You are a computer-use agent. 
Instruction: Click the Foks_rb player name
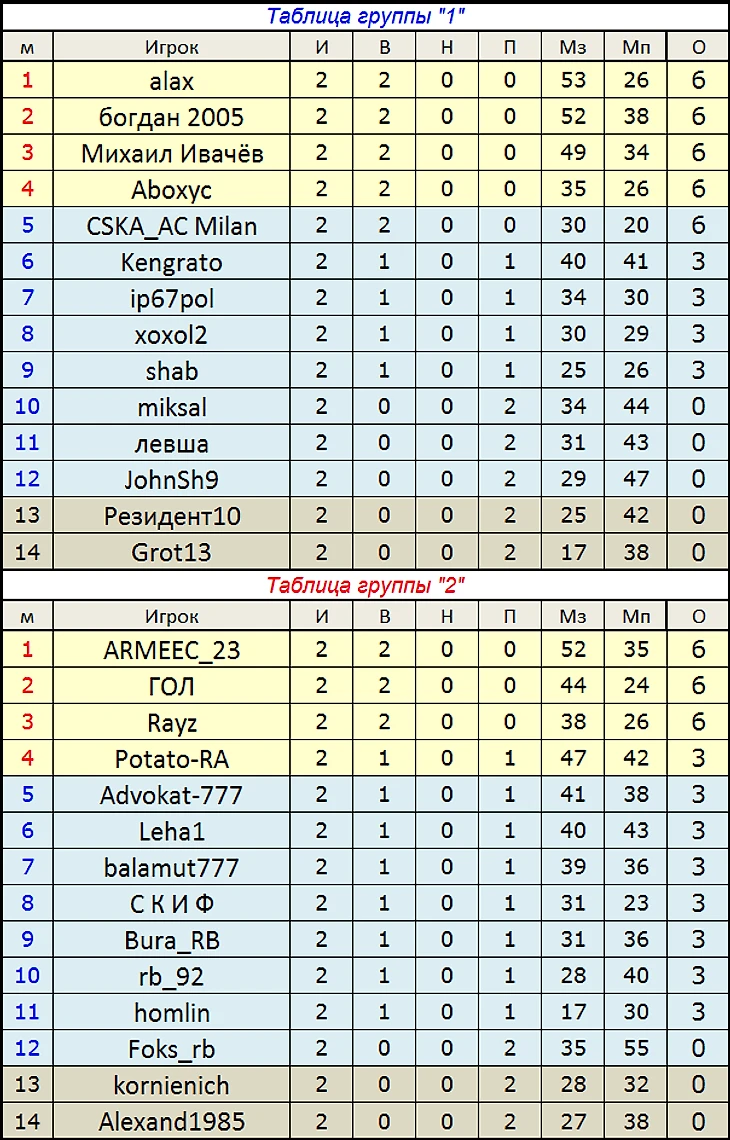(172, 1050)
